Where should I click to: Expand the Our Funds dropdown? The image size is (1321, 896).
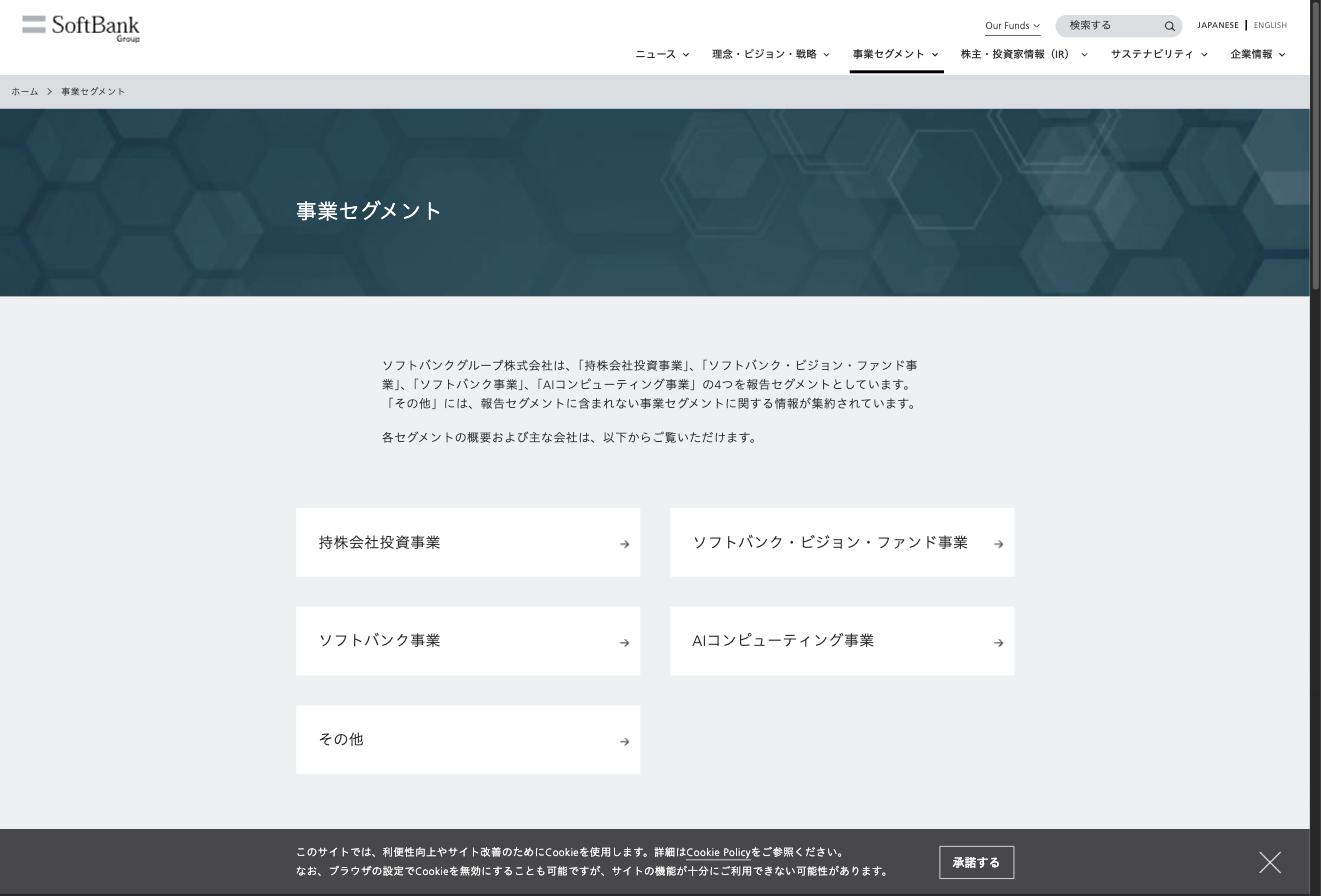pos(1012,26)
